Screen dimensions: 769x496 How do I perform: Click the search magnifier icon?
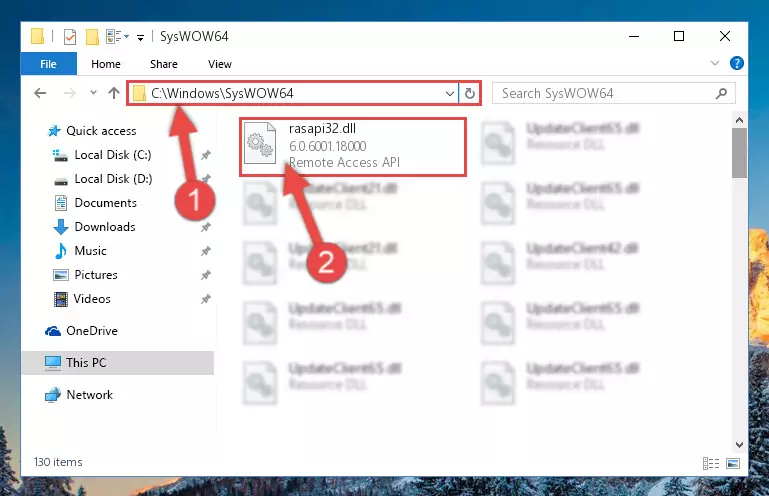point(721,93)
